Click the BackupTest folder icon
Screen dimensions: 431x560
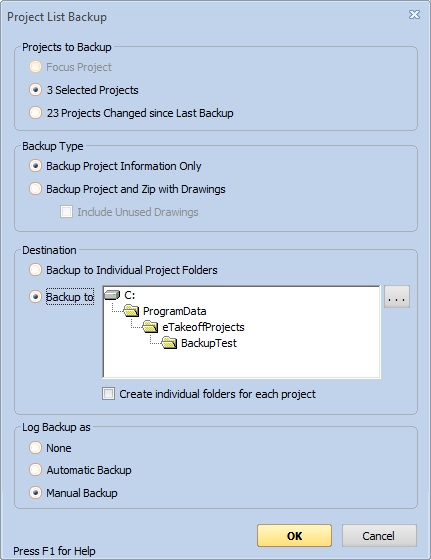[169, 343]
